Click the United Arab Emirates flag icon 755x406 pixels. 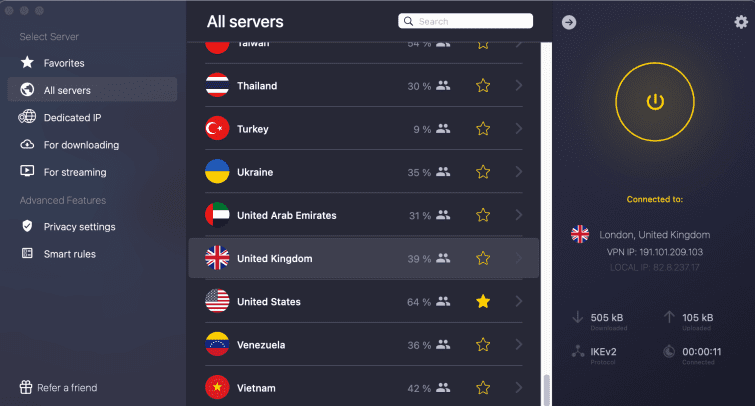pos(217,215)
